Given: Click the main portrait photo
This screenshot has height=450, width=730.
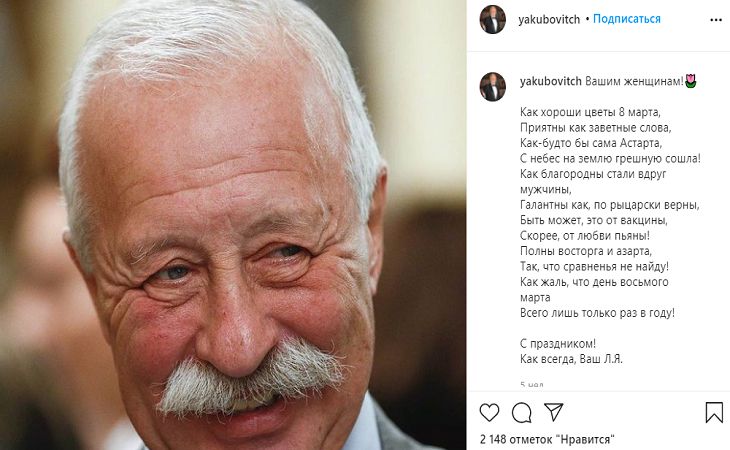Looking at the screenshot, I should [x=233, y=225].
